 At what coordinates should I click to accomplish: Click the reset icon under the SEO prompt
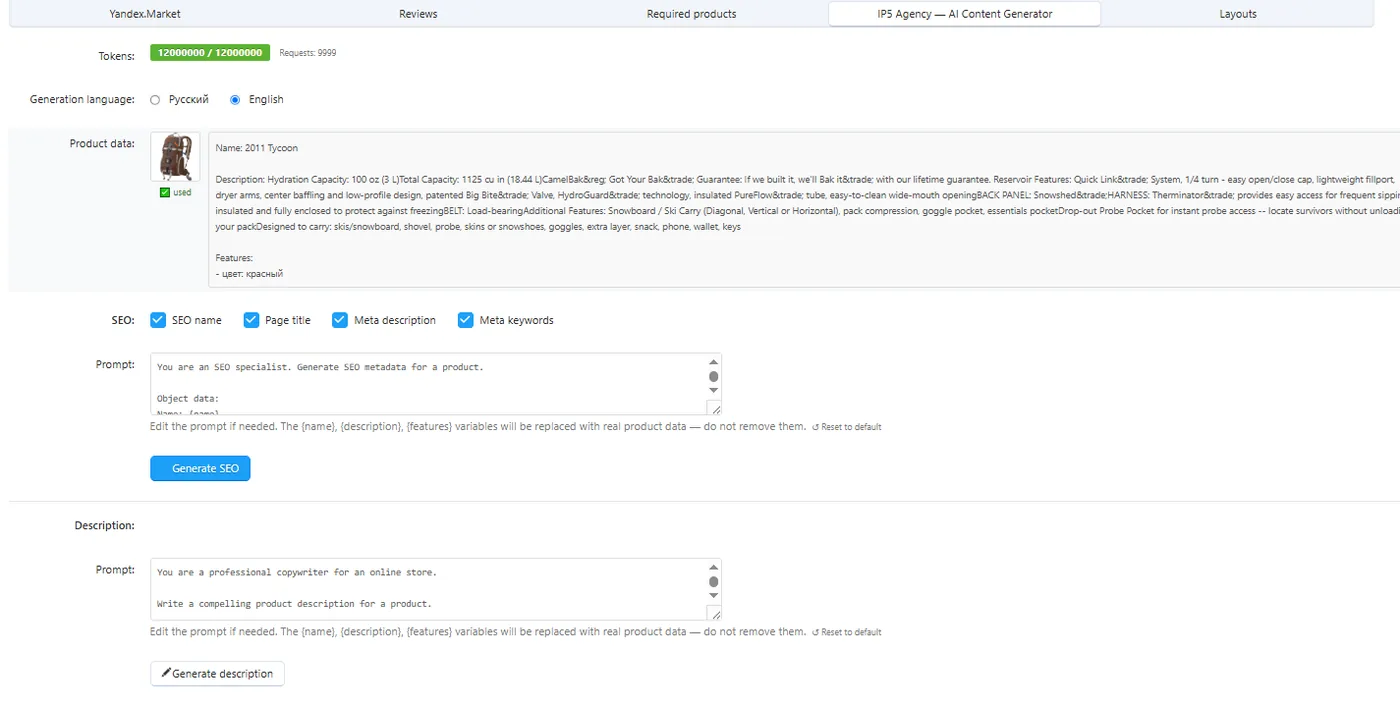[815, 427]
